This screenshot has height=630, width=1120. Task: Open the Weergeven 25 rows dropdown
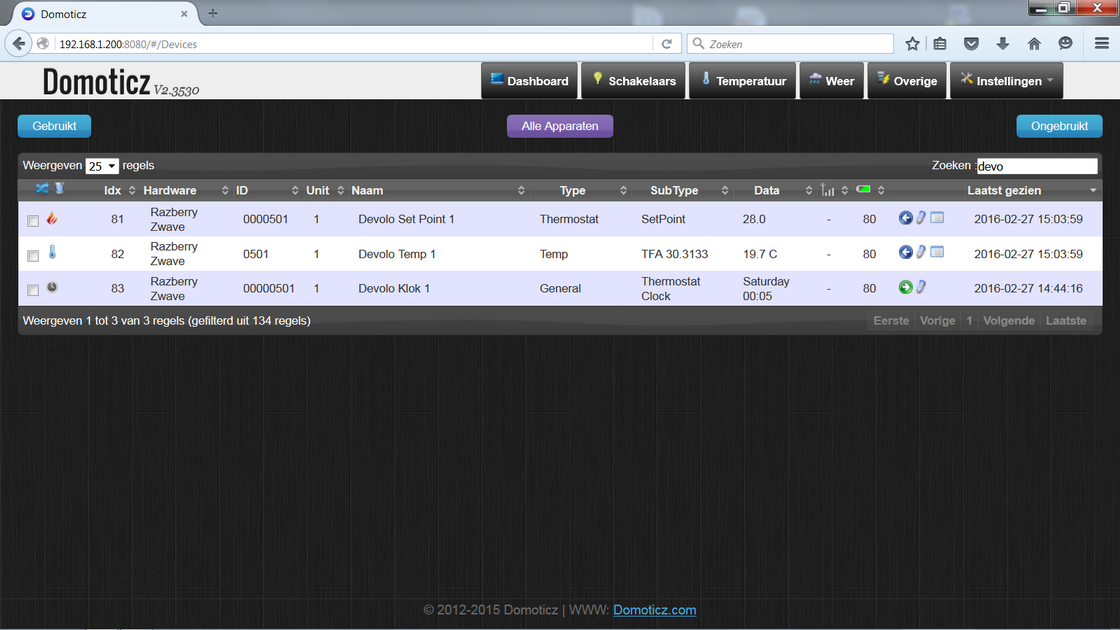click(102, 166)
